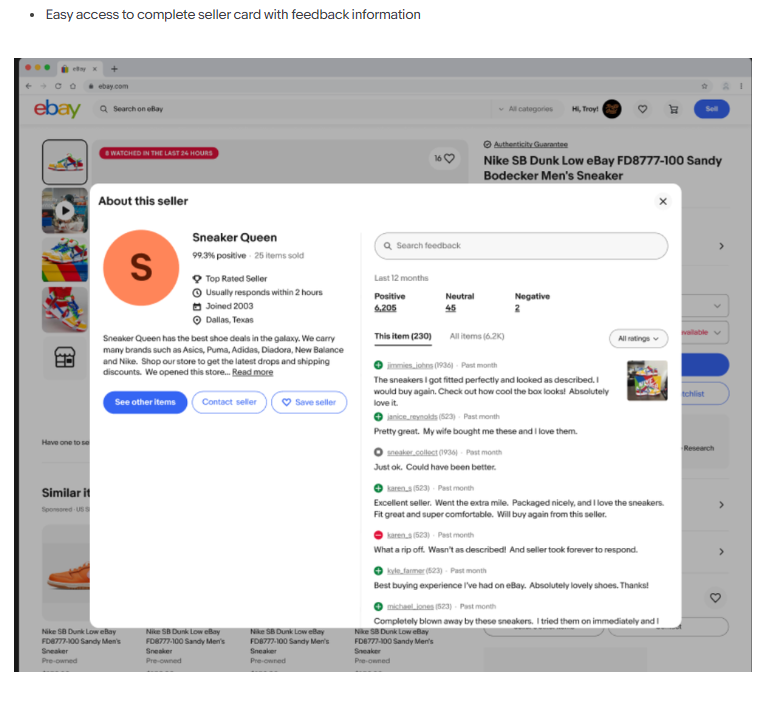Image resolution: width=765 pixels, height=711 pixels.
Task: Click the watchlist heart icon in header
Action: coord(642,109)
